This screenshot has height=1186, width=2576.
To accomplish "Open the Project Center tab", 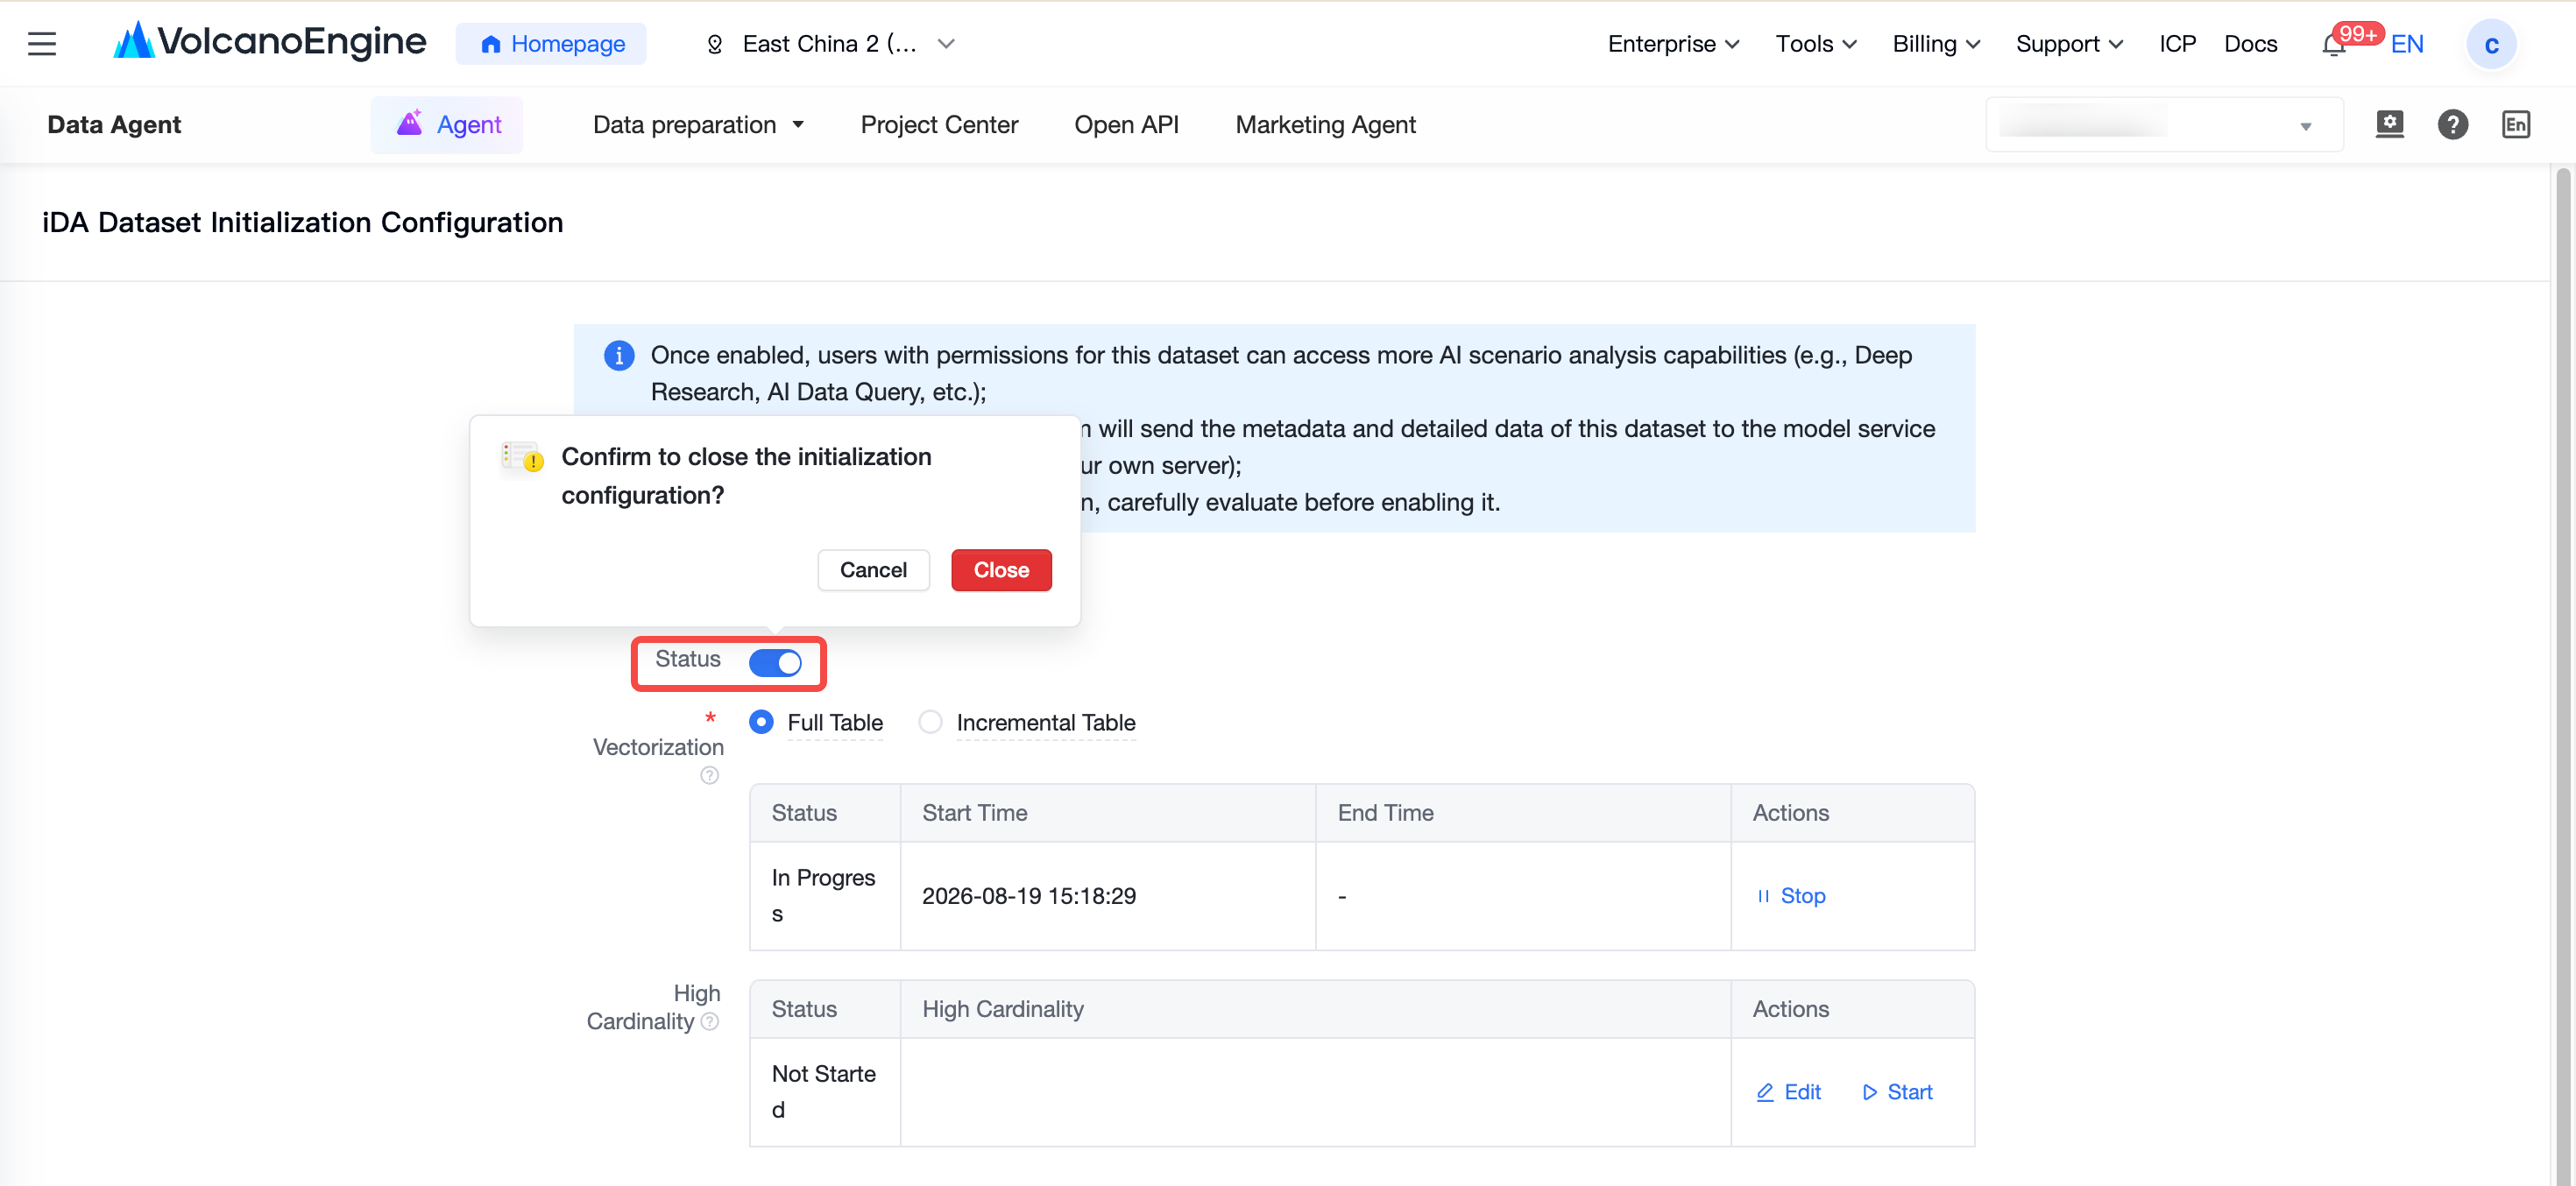I will point(939,125).
